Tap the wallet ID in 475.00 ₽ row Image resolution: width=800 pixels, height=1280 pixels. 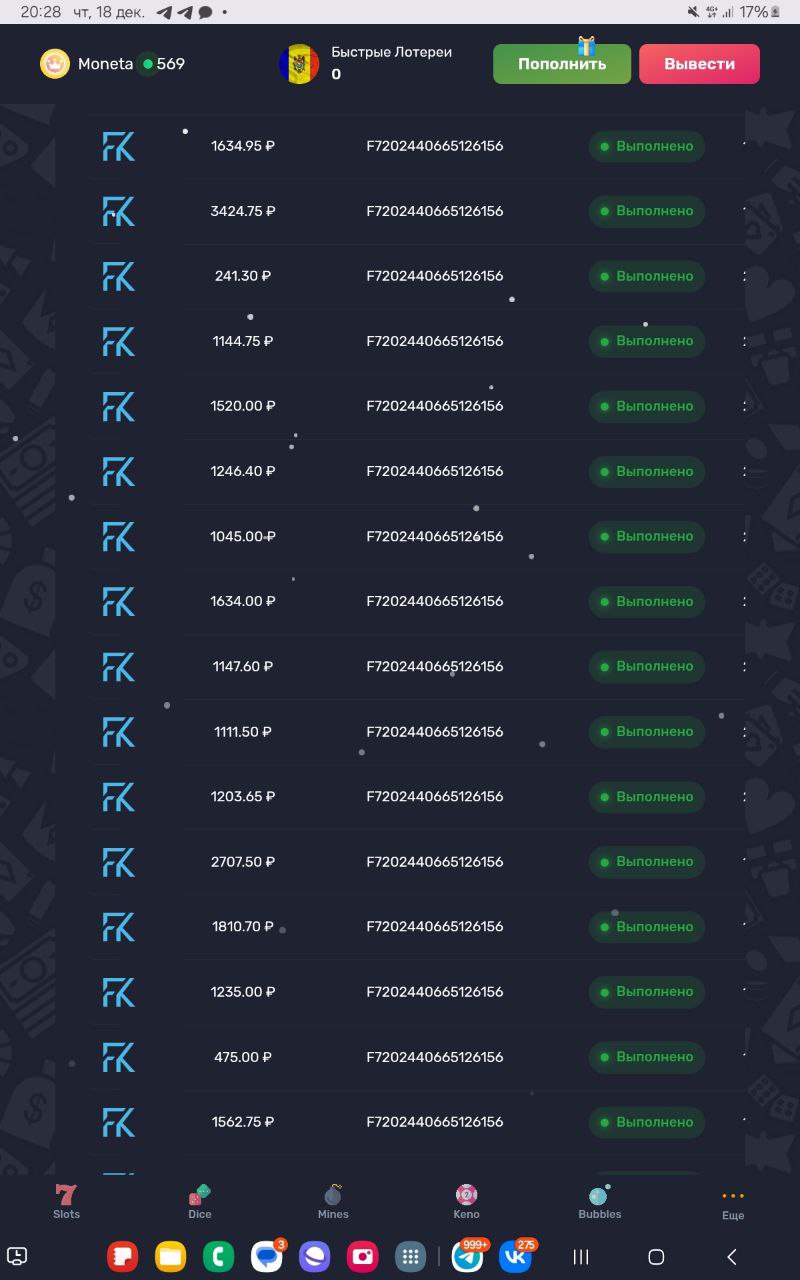coord(435,1057)
